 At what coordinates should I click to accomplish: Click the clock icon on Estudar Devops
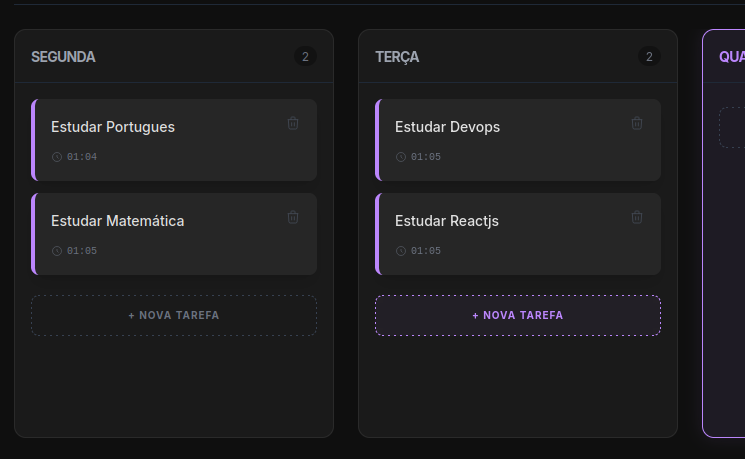pos(401,157)
